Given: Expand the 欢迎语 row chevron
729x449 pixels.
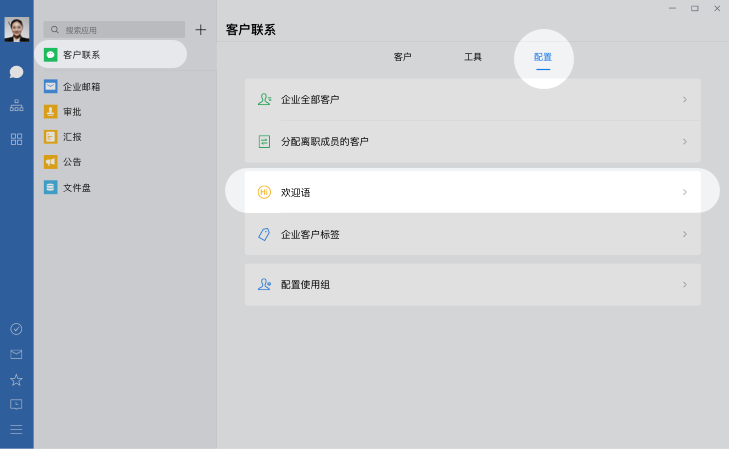Looking at the screenshot, I should tap(684, 192).
